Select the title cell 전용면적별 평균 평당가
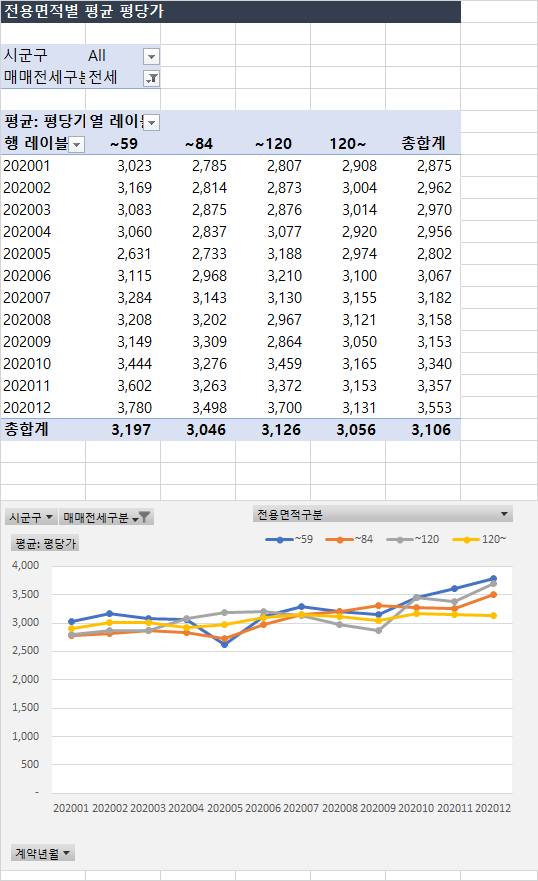 (230, 11)
